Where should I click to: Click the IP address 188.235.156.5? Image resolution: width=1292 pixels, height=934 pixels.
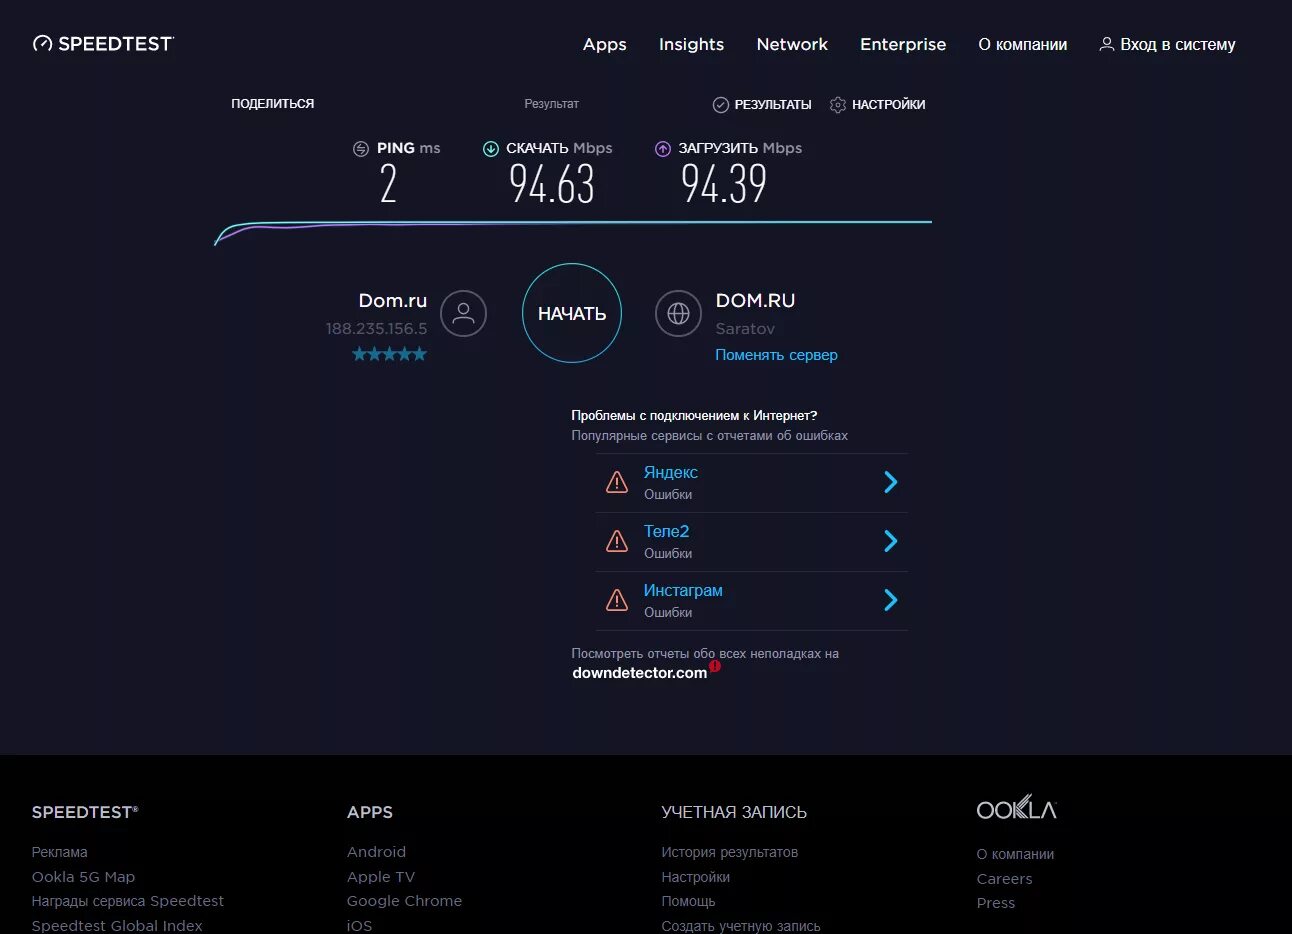376,328
